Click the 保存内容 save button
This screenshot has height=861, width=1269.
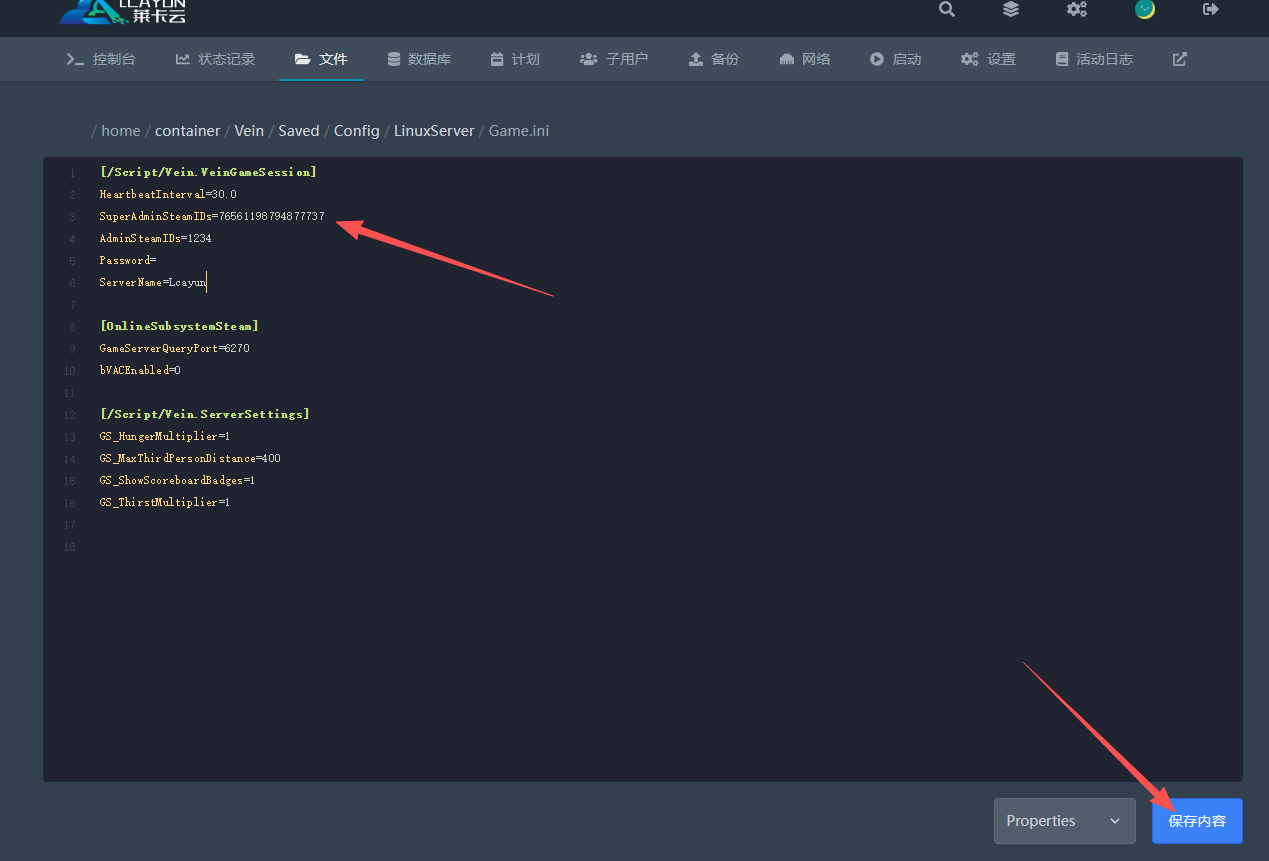point(1197,821)
